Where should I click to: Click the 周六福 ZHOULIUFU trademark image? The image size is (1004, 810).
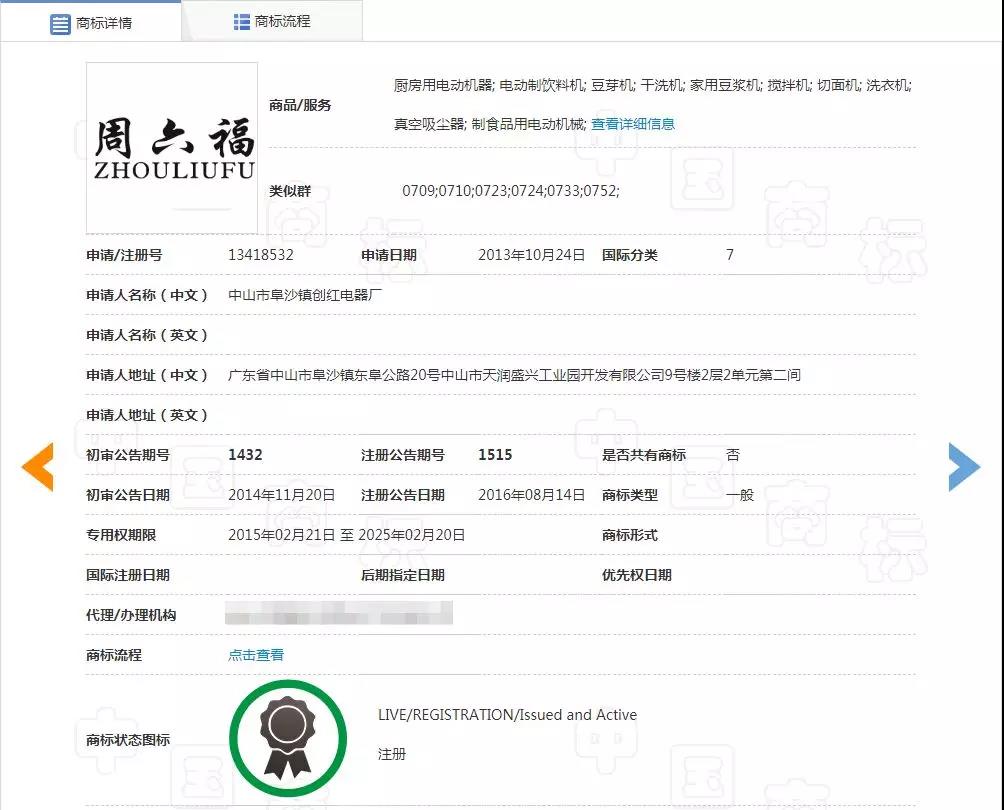tap(172, 148)
